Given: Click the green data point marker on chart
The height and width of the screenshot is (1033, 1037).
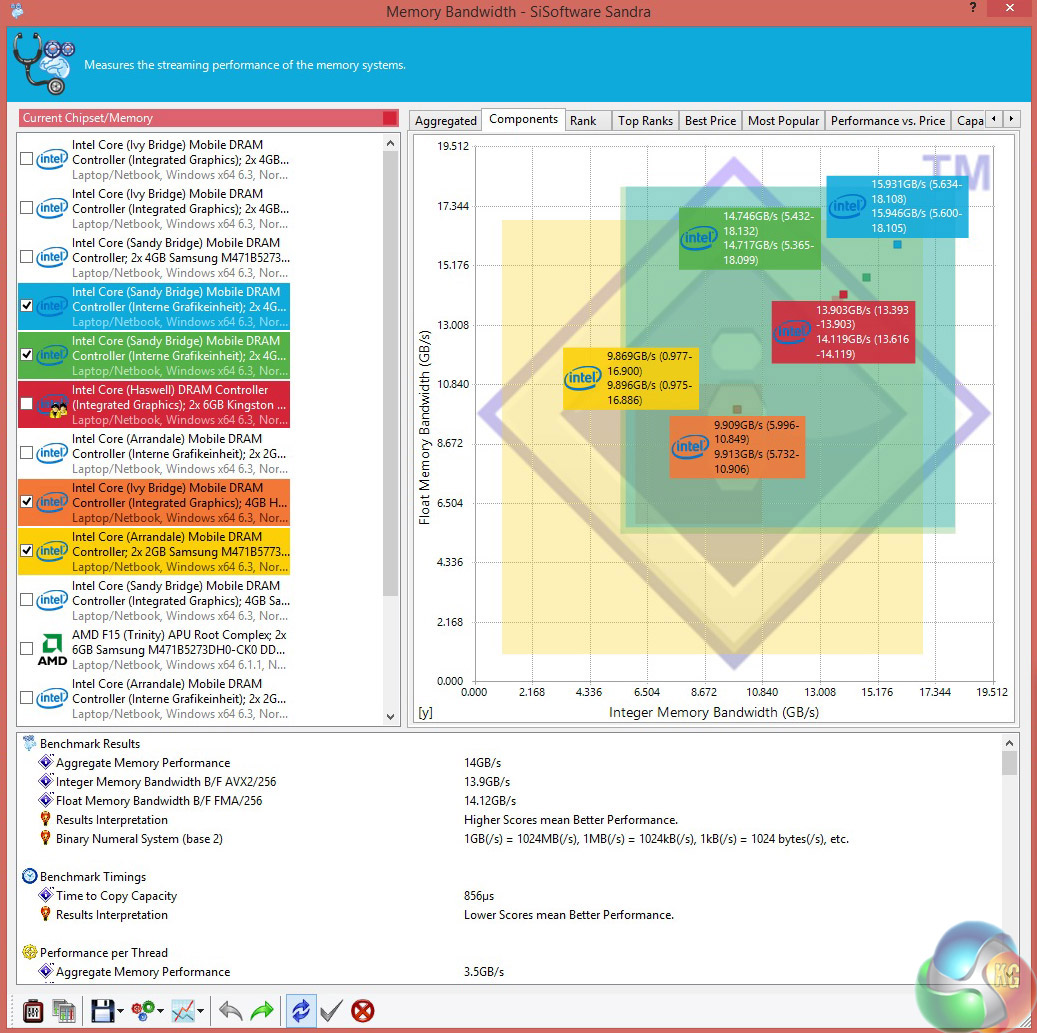Looking at the screenshot, I should tap(866, 277).
